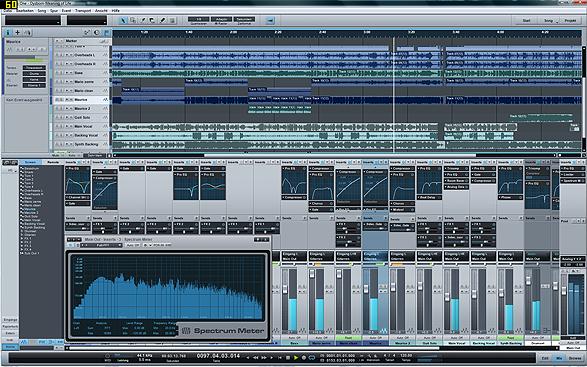Solo the Overheads L track
587x367 pixels.
(x=61, y=55)
